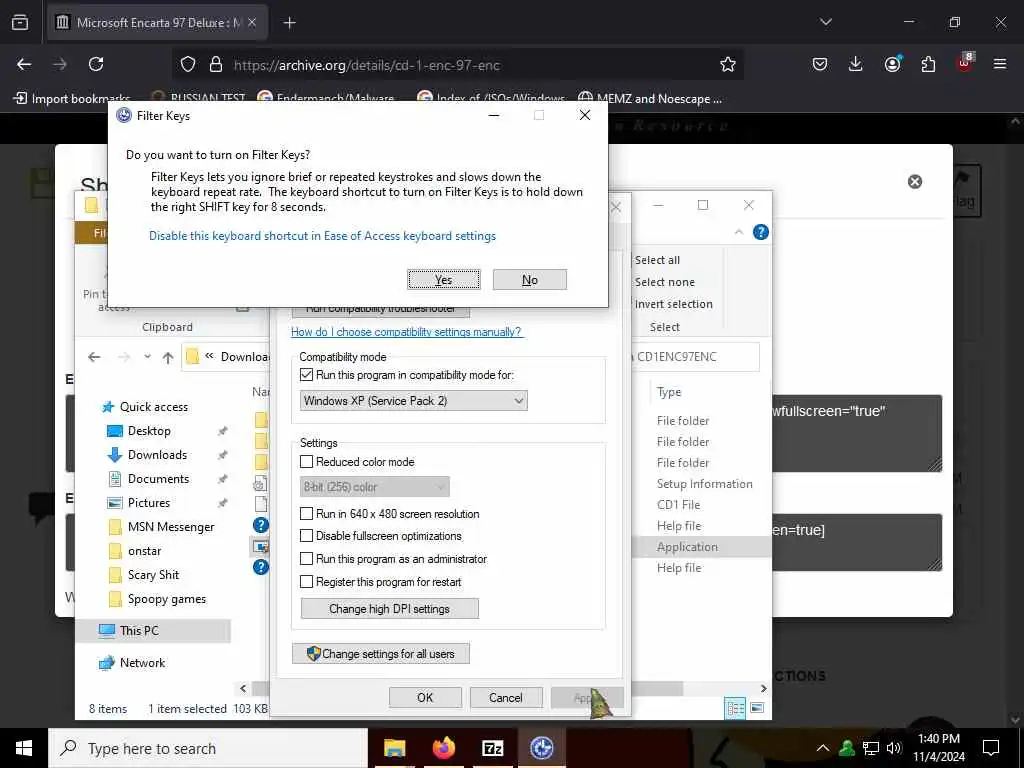This screenshot has height=768, width=1024.
Task: Open Explorer recent locations chevron
Action: click(148, 357)
